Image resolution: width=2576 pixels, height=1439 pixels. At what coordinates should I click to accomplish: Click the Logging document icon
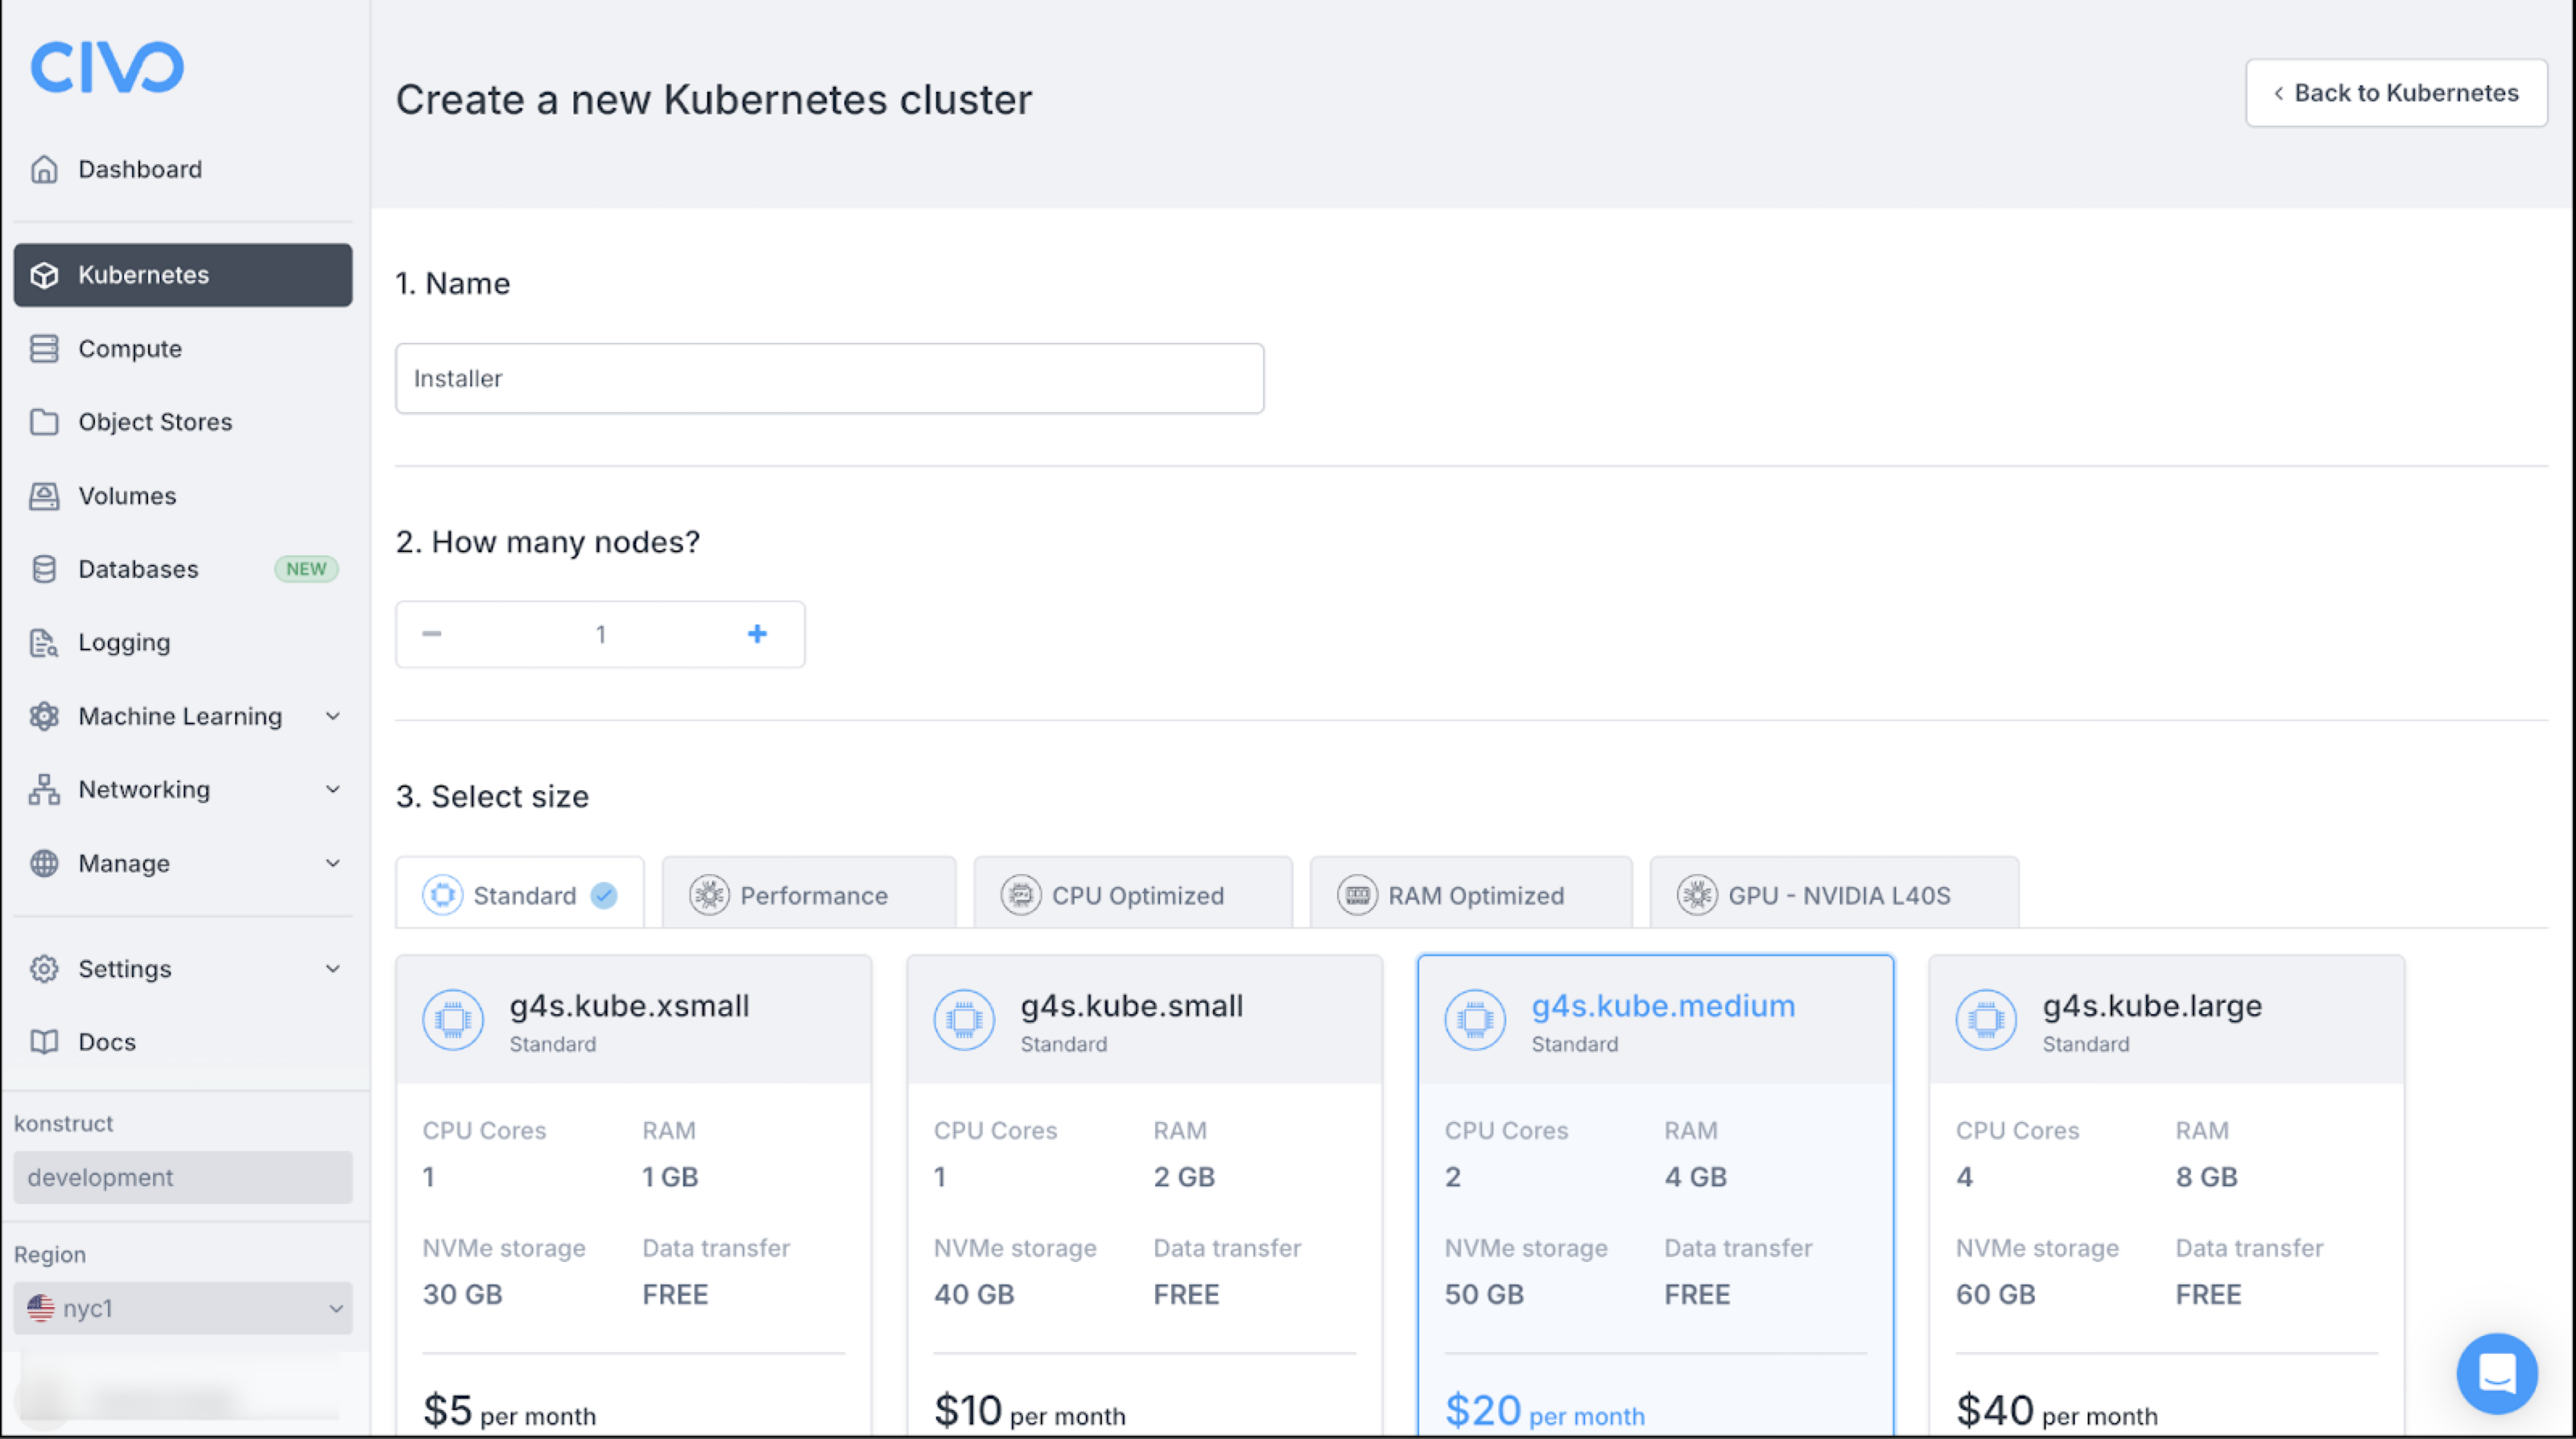click(x=44, y=642)
